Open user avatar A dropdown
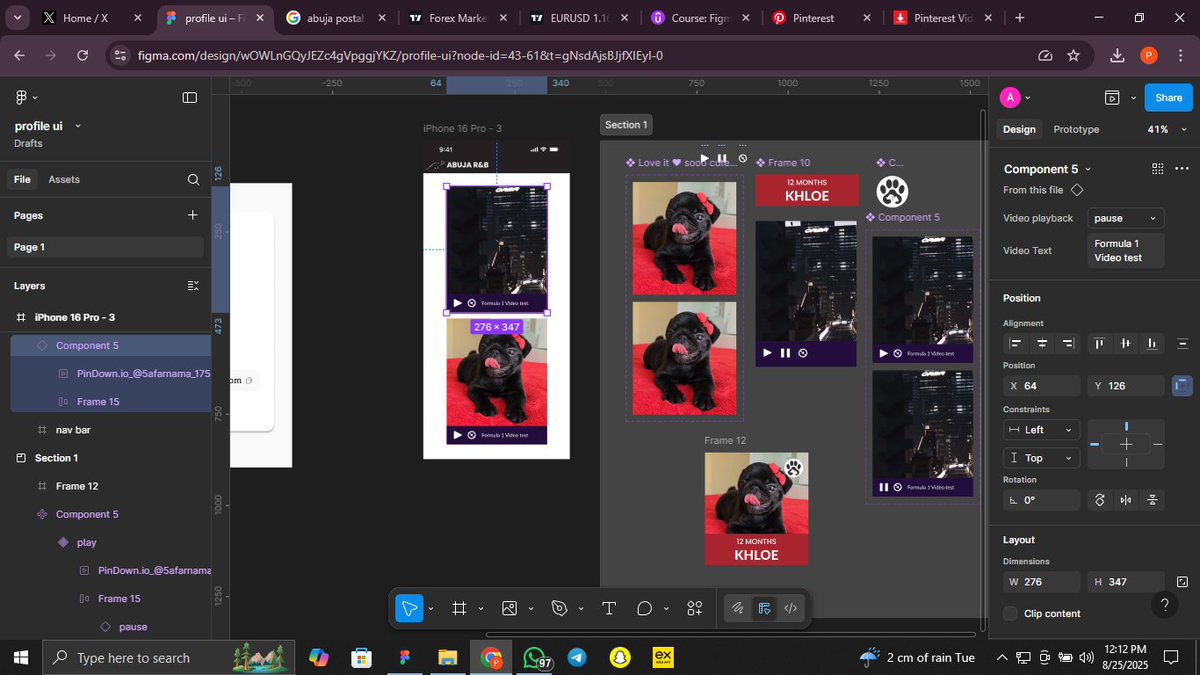Viewport: 1200px width, 675px height. [x=1016, y=97]
